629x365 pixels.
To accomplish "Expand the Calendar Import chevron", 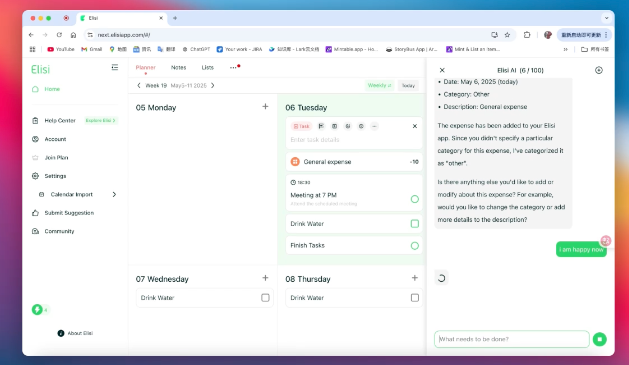I will (114, 195).
